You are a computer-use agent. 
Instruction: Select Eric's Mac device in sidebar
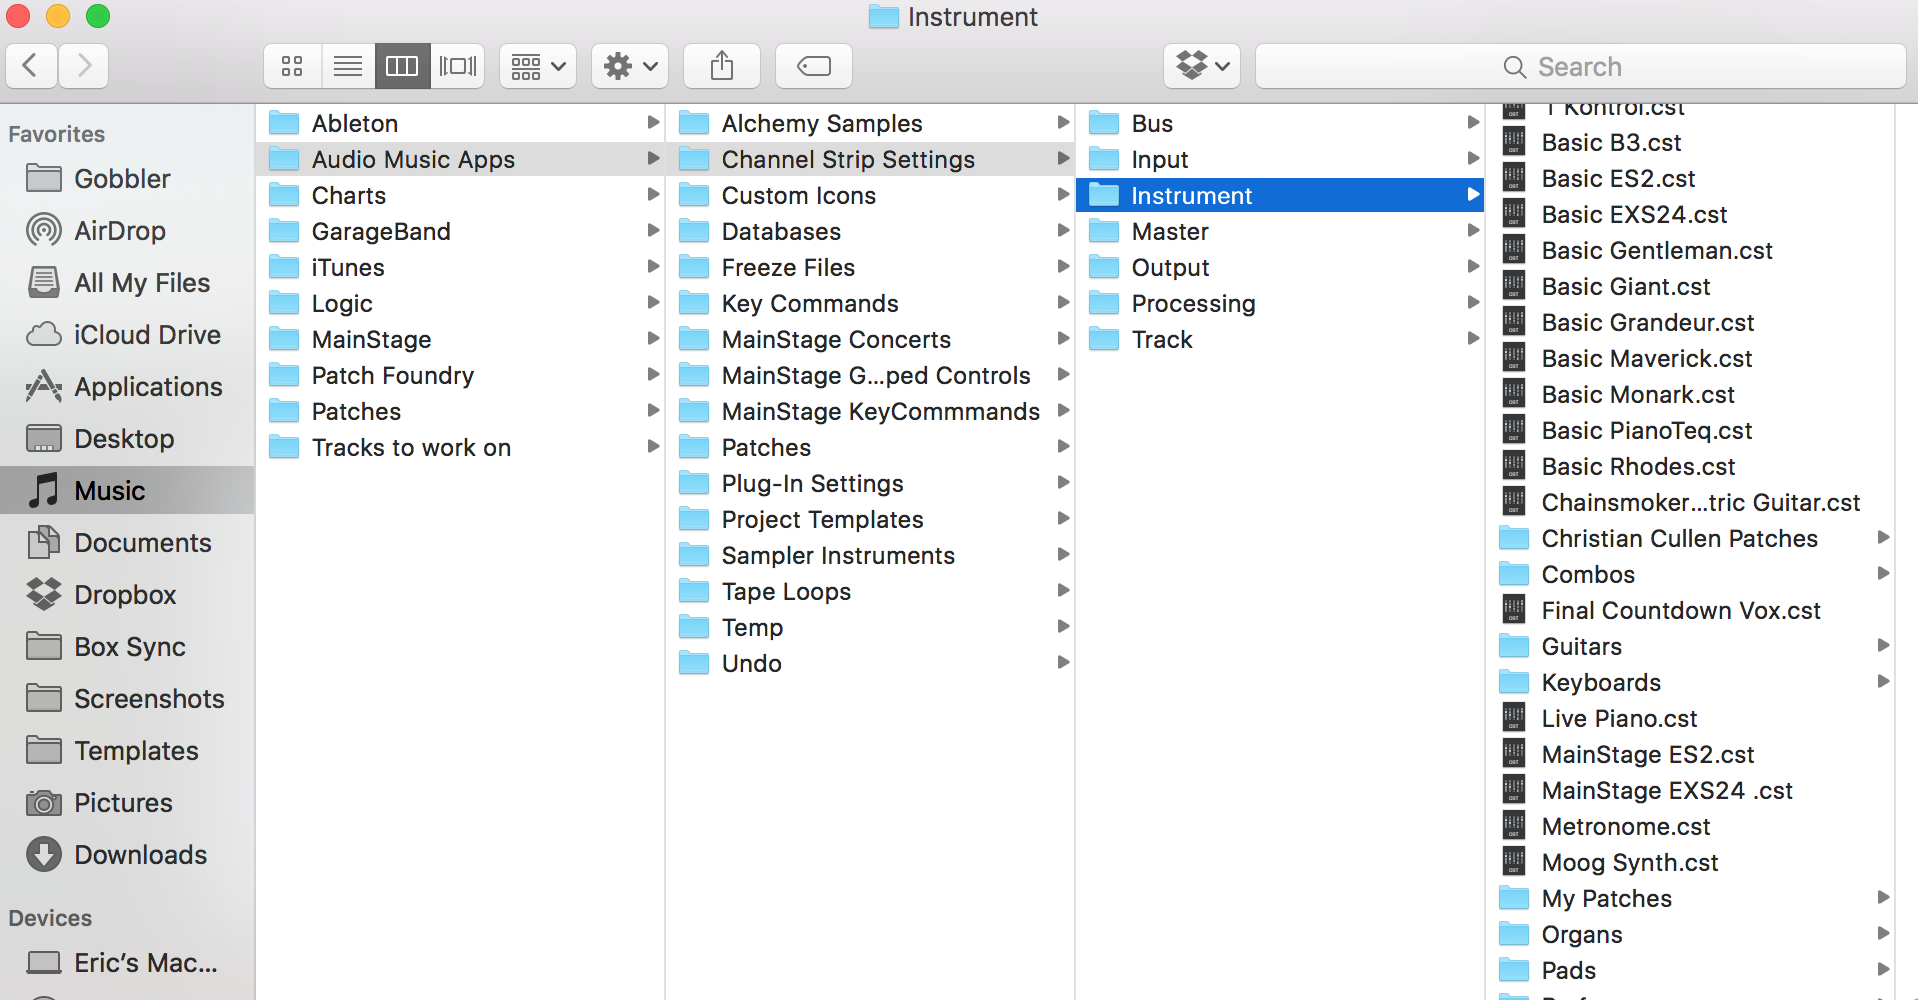[x=127, y=963]
